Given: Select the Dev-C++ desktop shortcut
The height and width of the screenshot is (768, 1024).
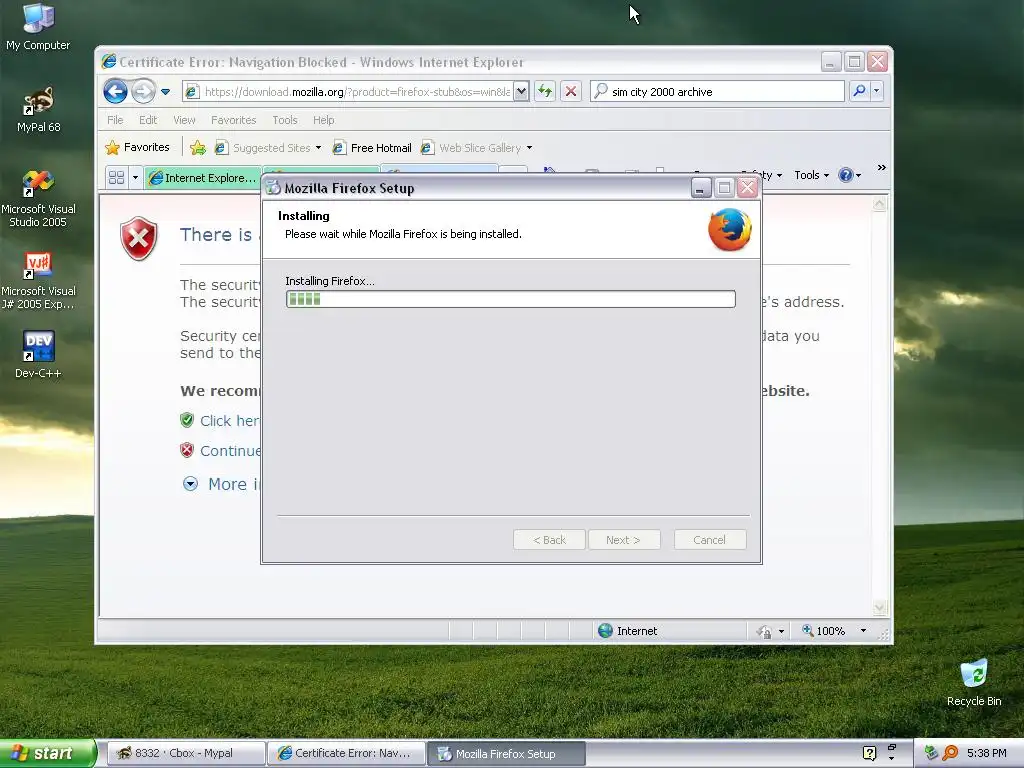Looking at the screenshot, I should 38,355.
